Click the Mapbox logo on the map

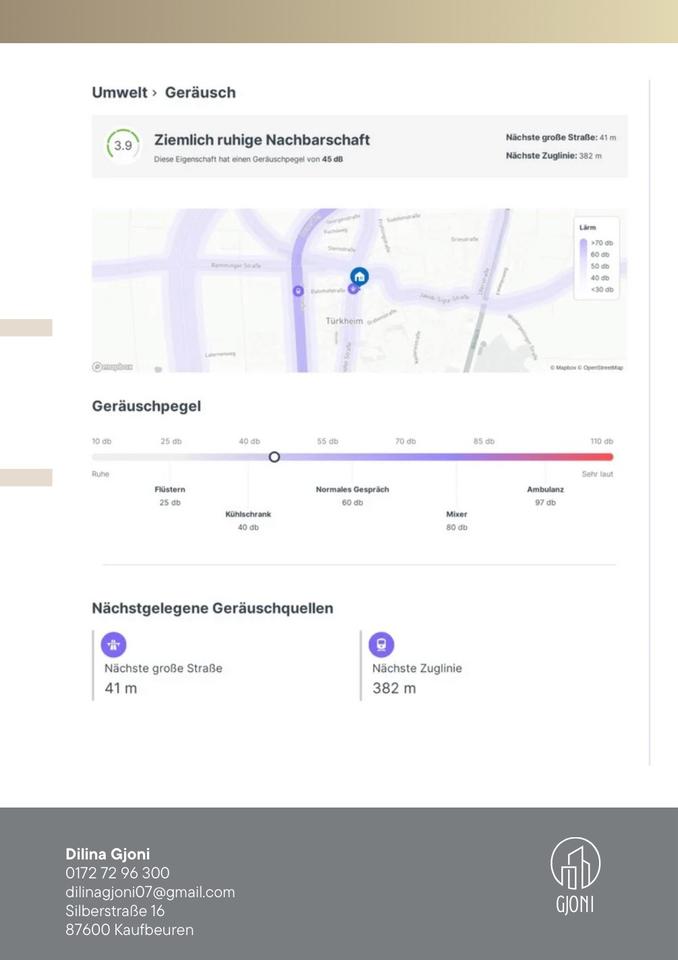click(112, 367)
